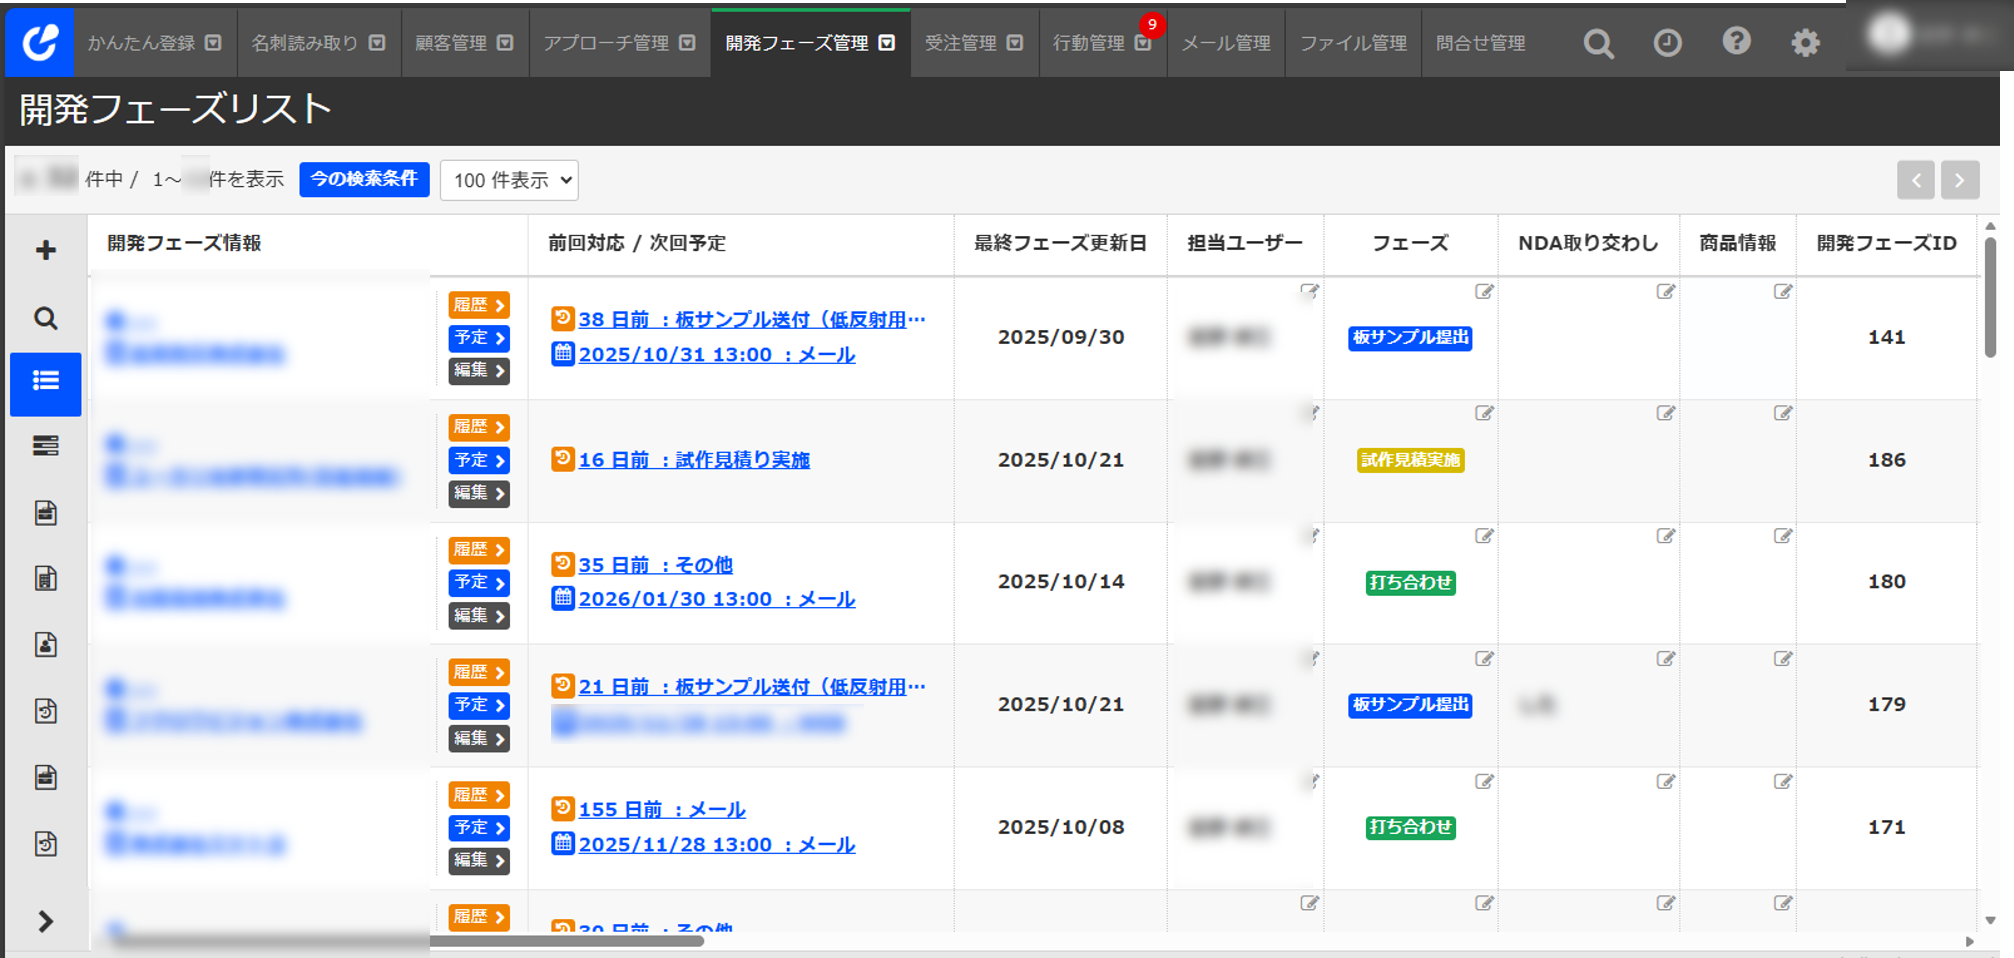
Task: Click the 開発フェーズID column header
Action: point(1886,243)
